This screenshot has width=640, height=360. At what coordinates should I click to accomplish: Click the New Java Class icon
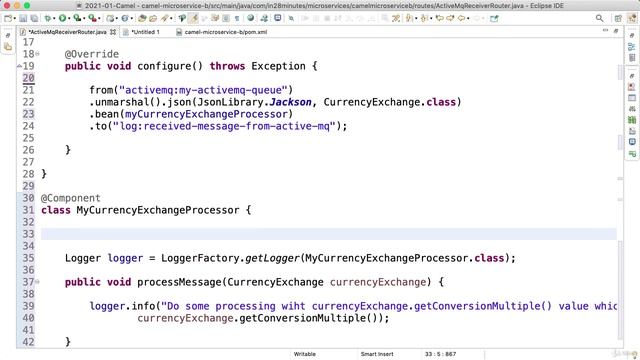(124, 18)
